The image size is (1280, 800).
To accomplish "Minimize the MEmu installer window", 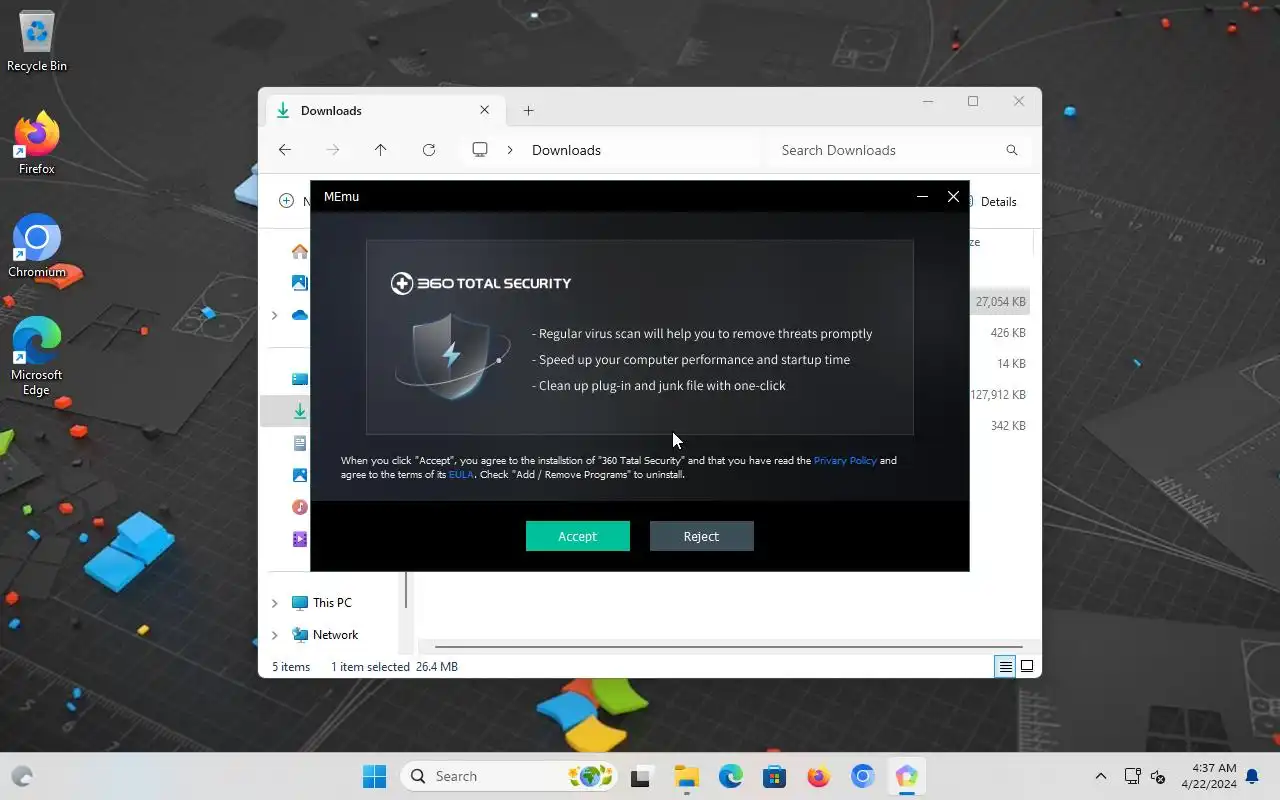I will coord(922,197).
